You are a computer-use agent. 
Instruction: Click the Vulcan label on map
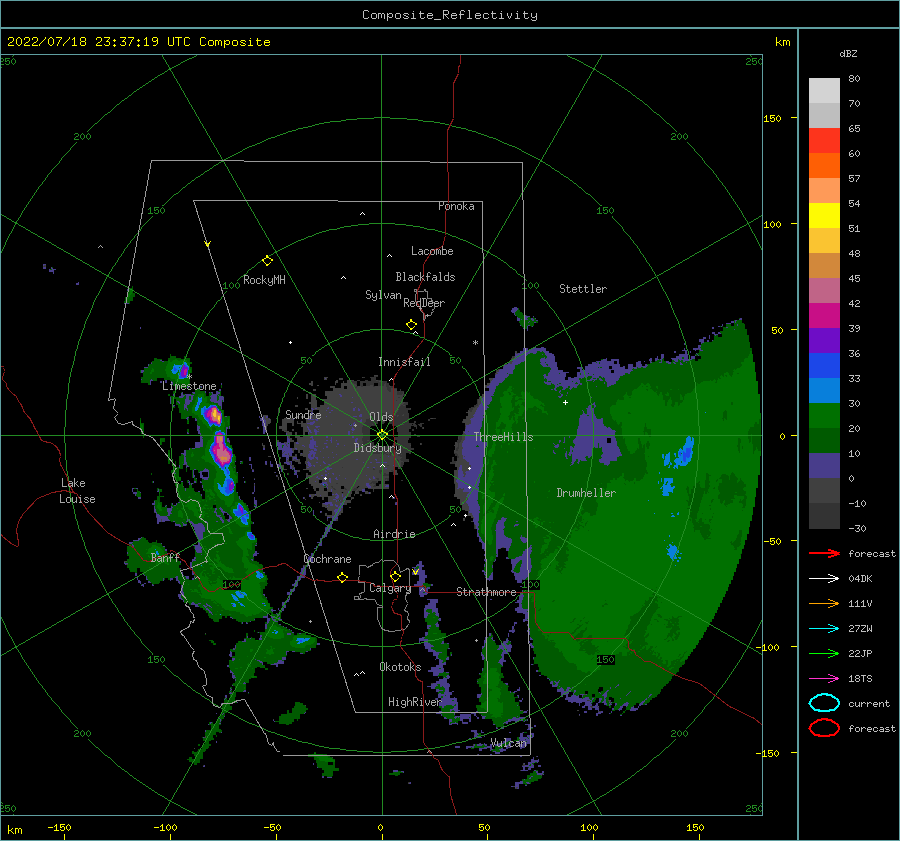click(x=508, y=743)
